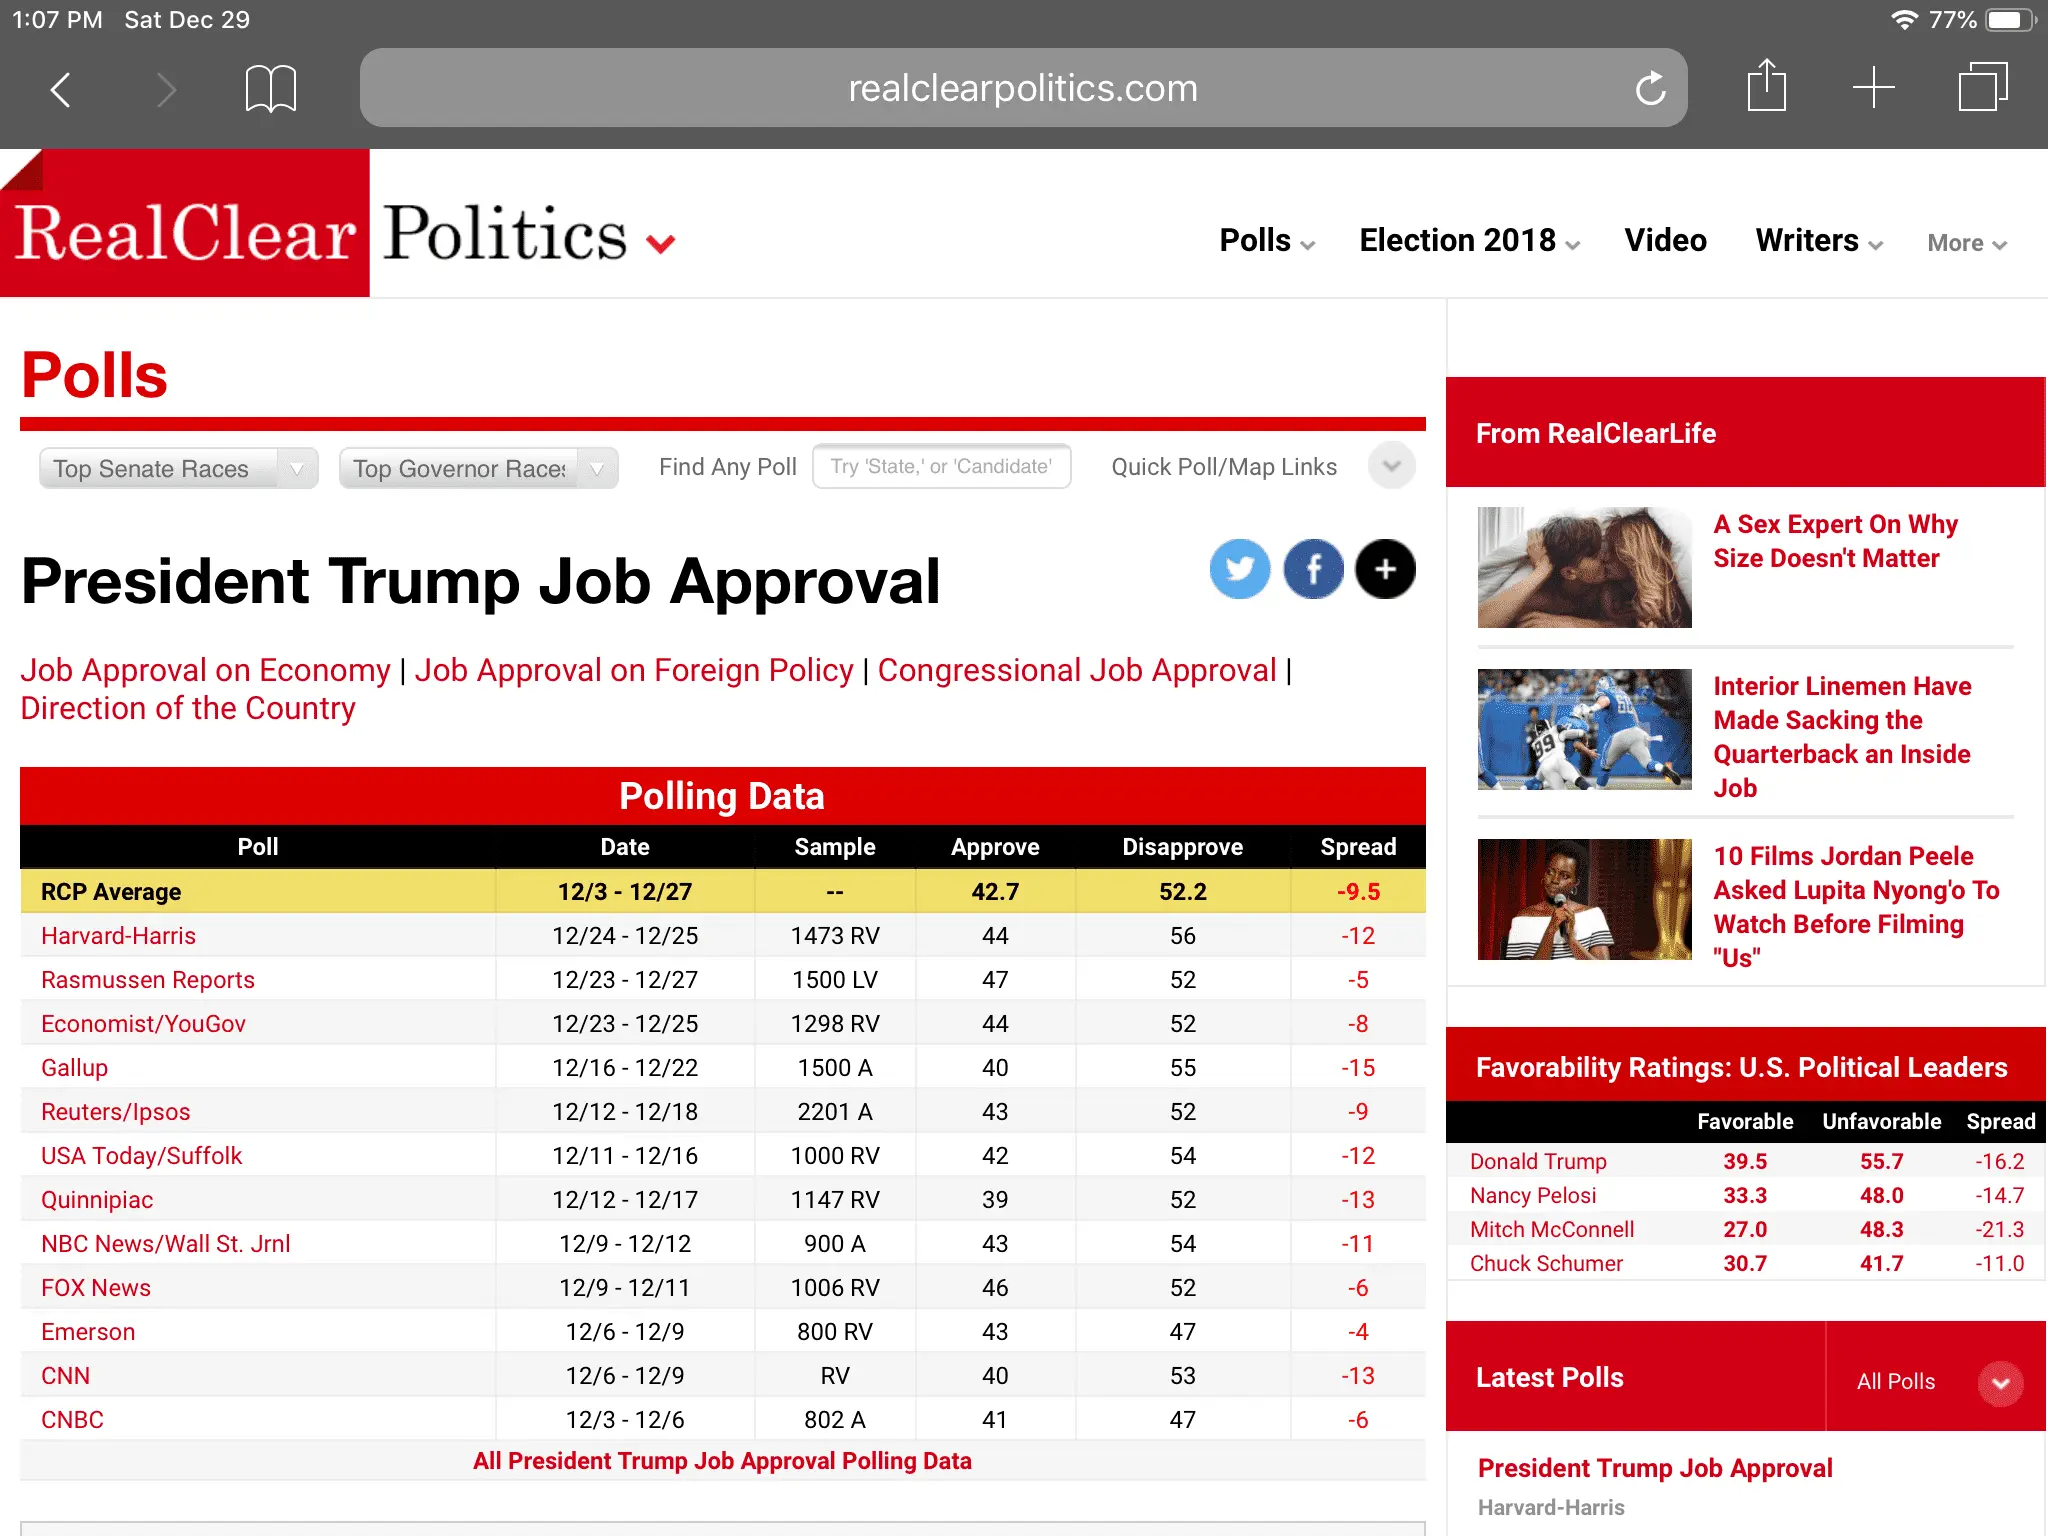The width and height of the screenshot is (2048, 1536).
Task: Share poll via Facebook icon
Action: 1313,569
